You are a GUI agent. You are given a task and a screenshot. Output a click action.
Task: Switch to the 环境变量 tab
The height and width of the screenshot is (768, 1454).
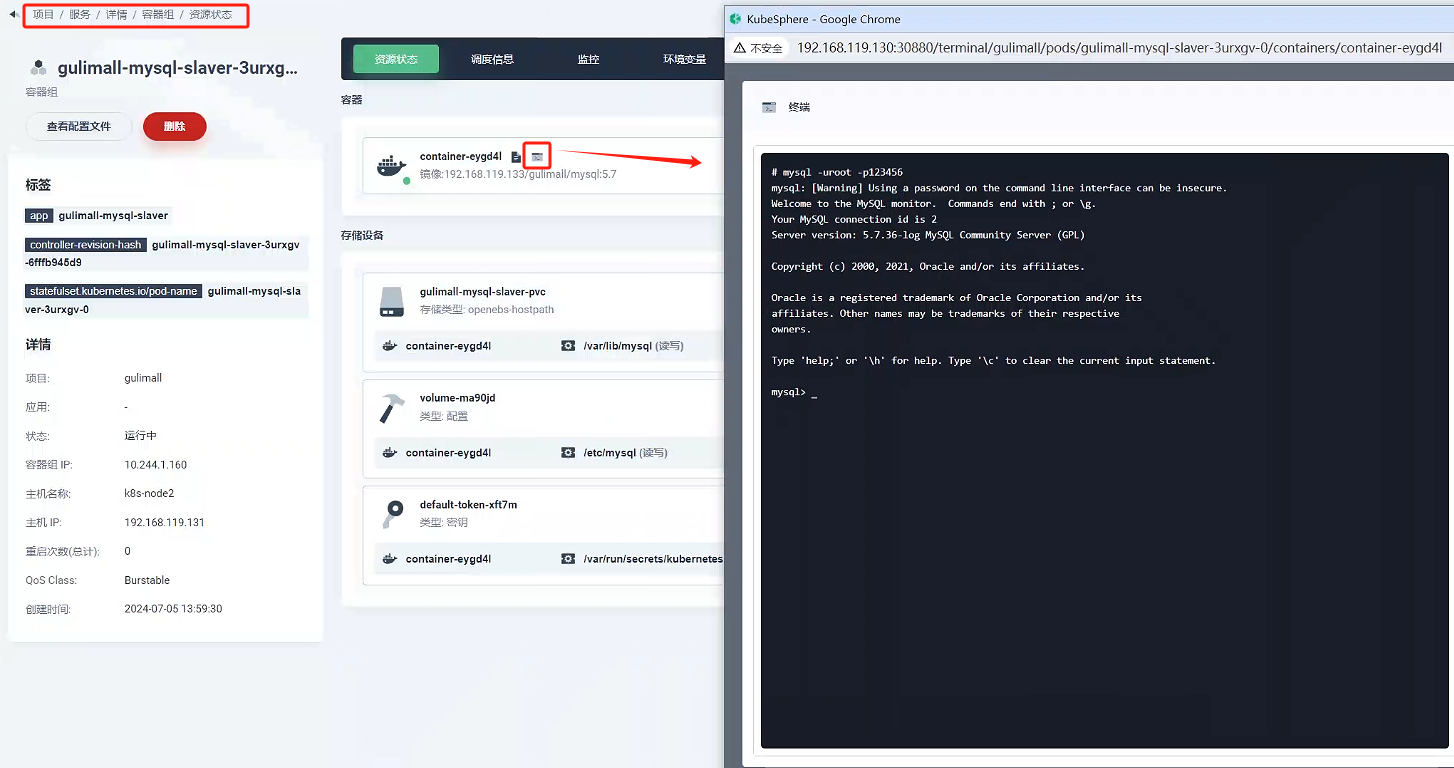(684, 59)
